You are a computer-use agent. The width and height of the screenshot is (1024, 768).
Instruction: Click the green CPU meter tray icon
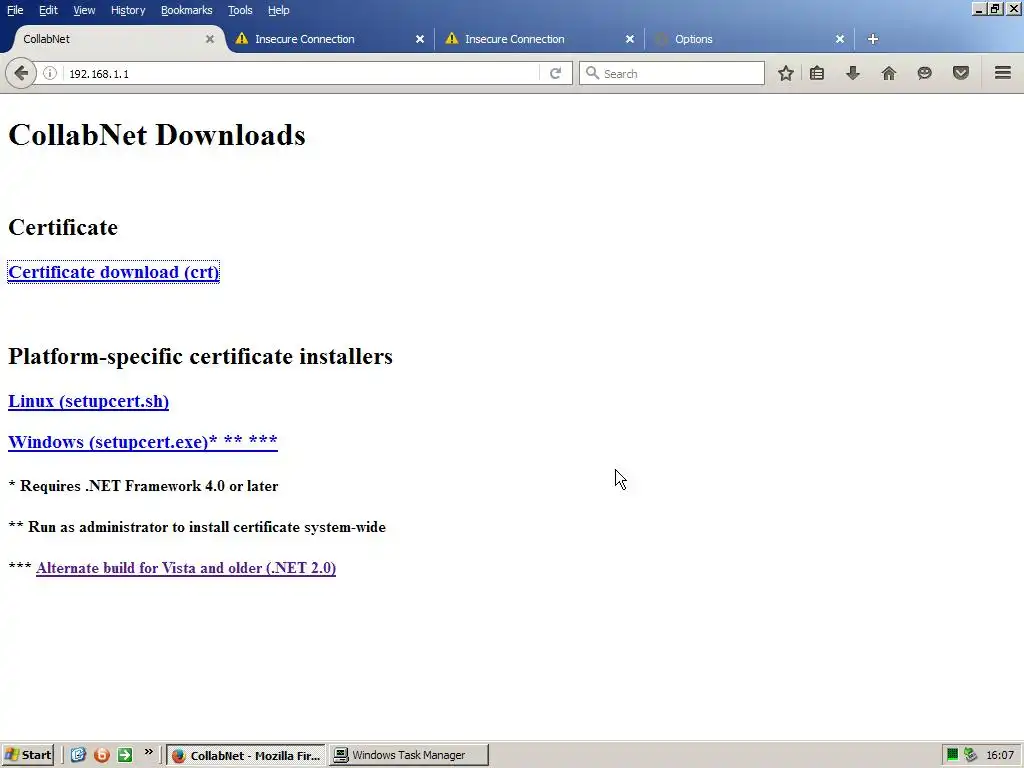953,755
